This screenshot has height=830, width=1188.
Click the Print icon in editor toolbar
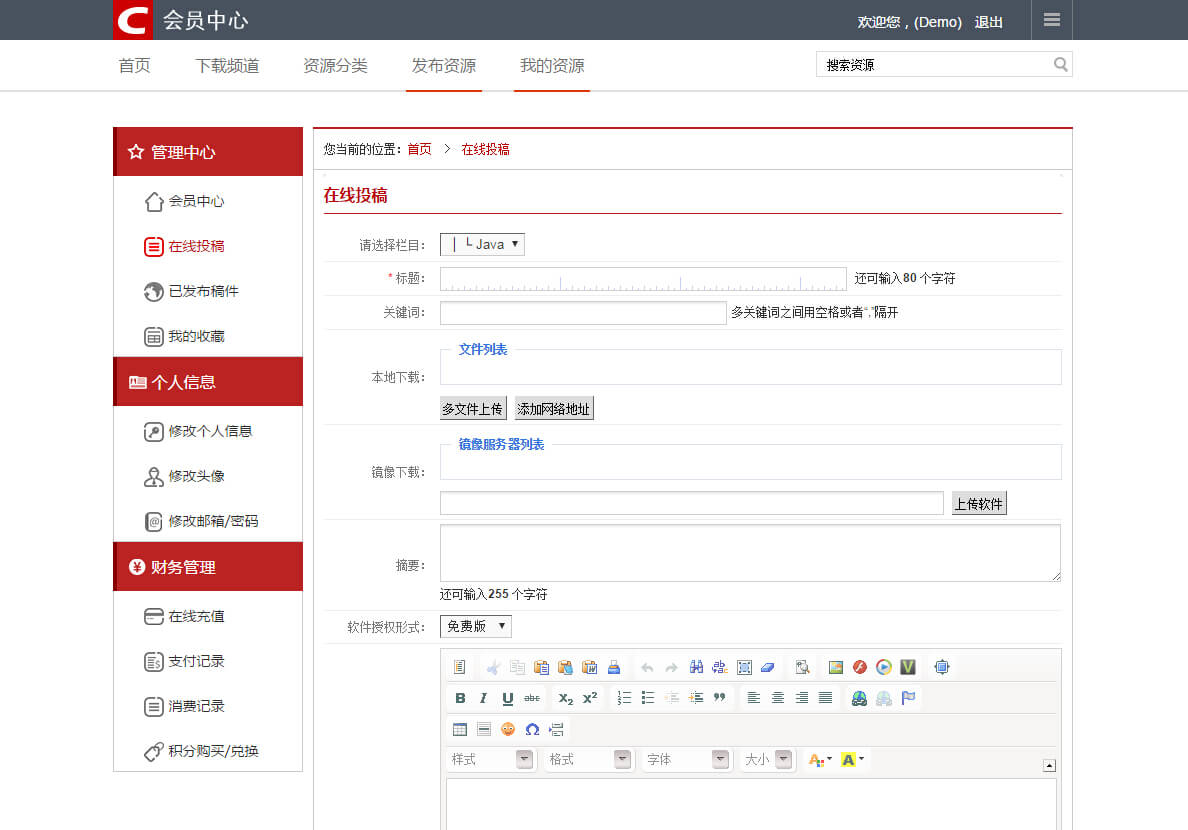coord(614,667)
